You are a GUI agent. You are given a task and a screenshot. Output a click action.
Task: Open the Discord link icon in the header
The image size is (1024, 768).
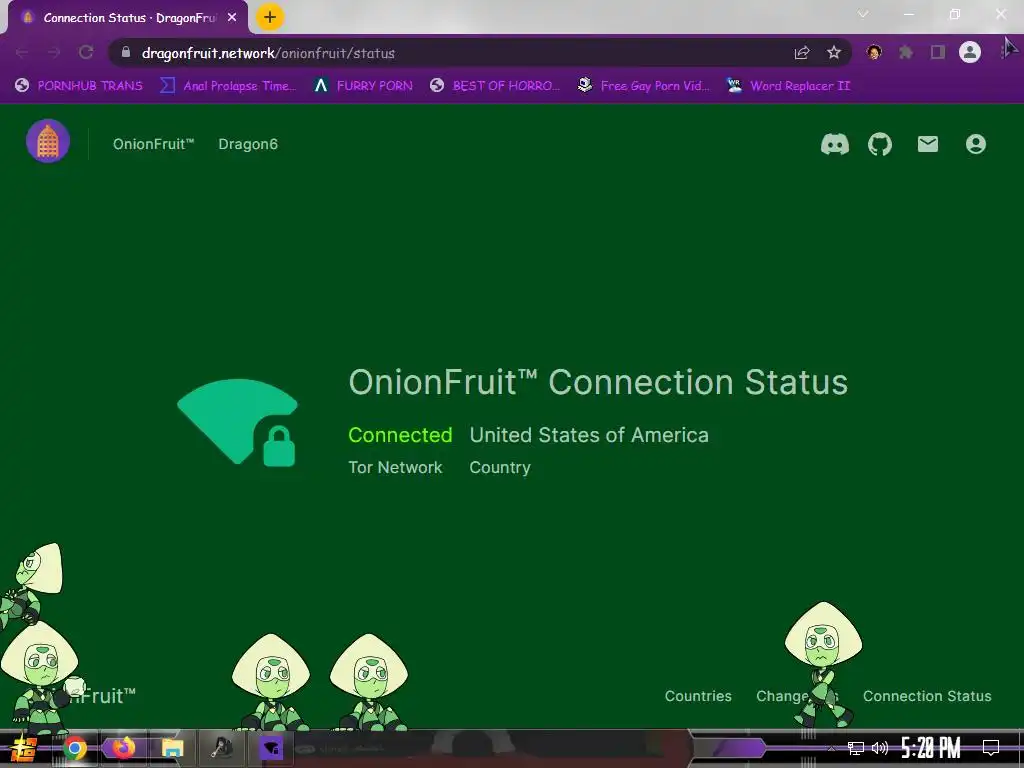(x=835, y=144)
